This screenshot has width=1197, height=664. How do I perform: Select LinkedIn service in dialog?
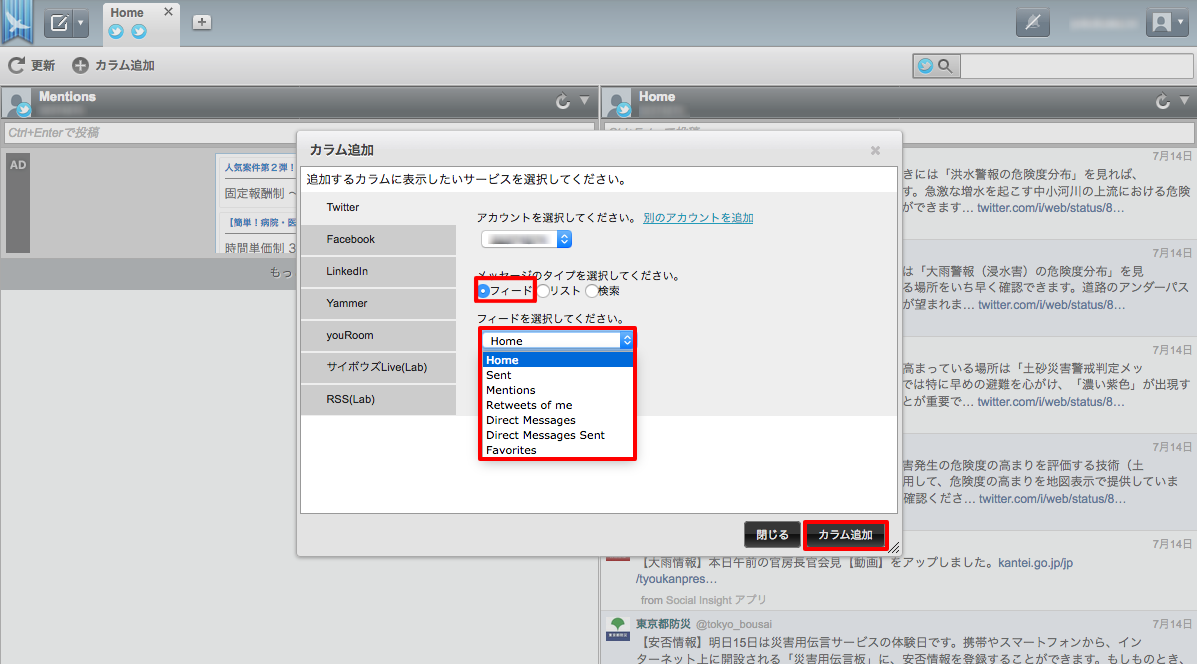point(379,272)
